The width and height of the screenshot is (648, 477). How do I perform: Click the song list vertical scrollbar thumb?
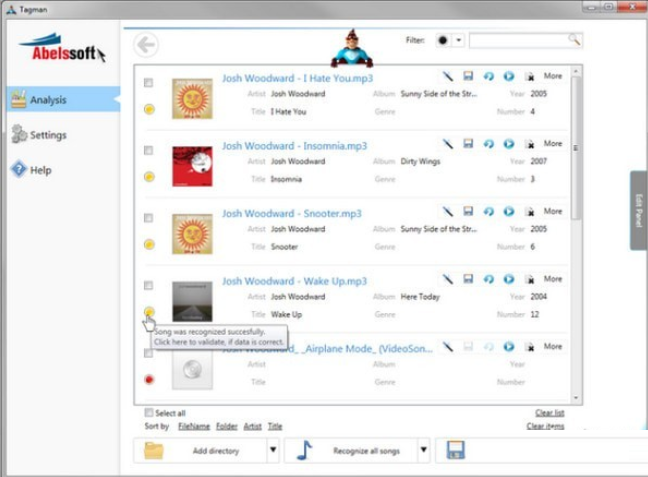[576, 147]
